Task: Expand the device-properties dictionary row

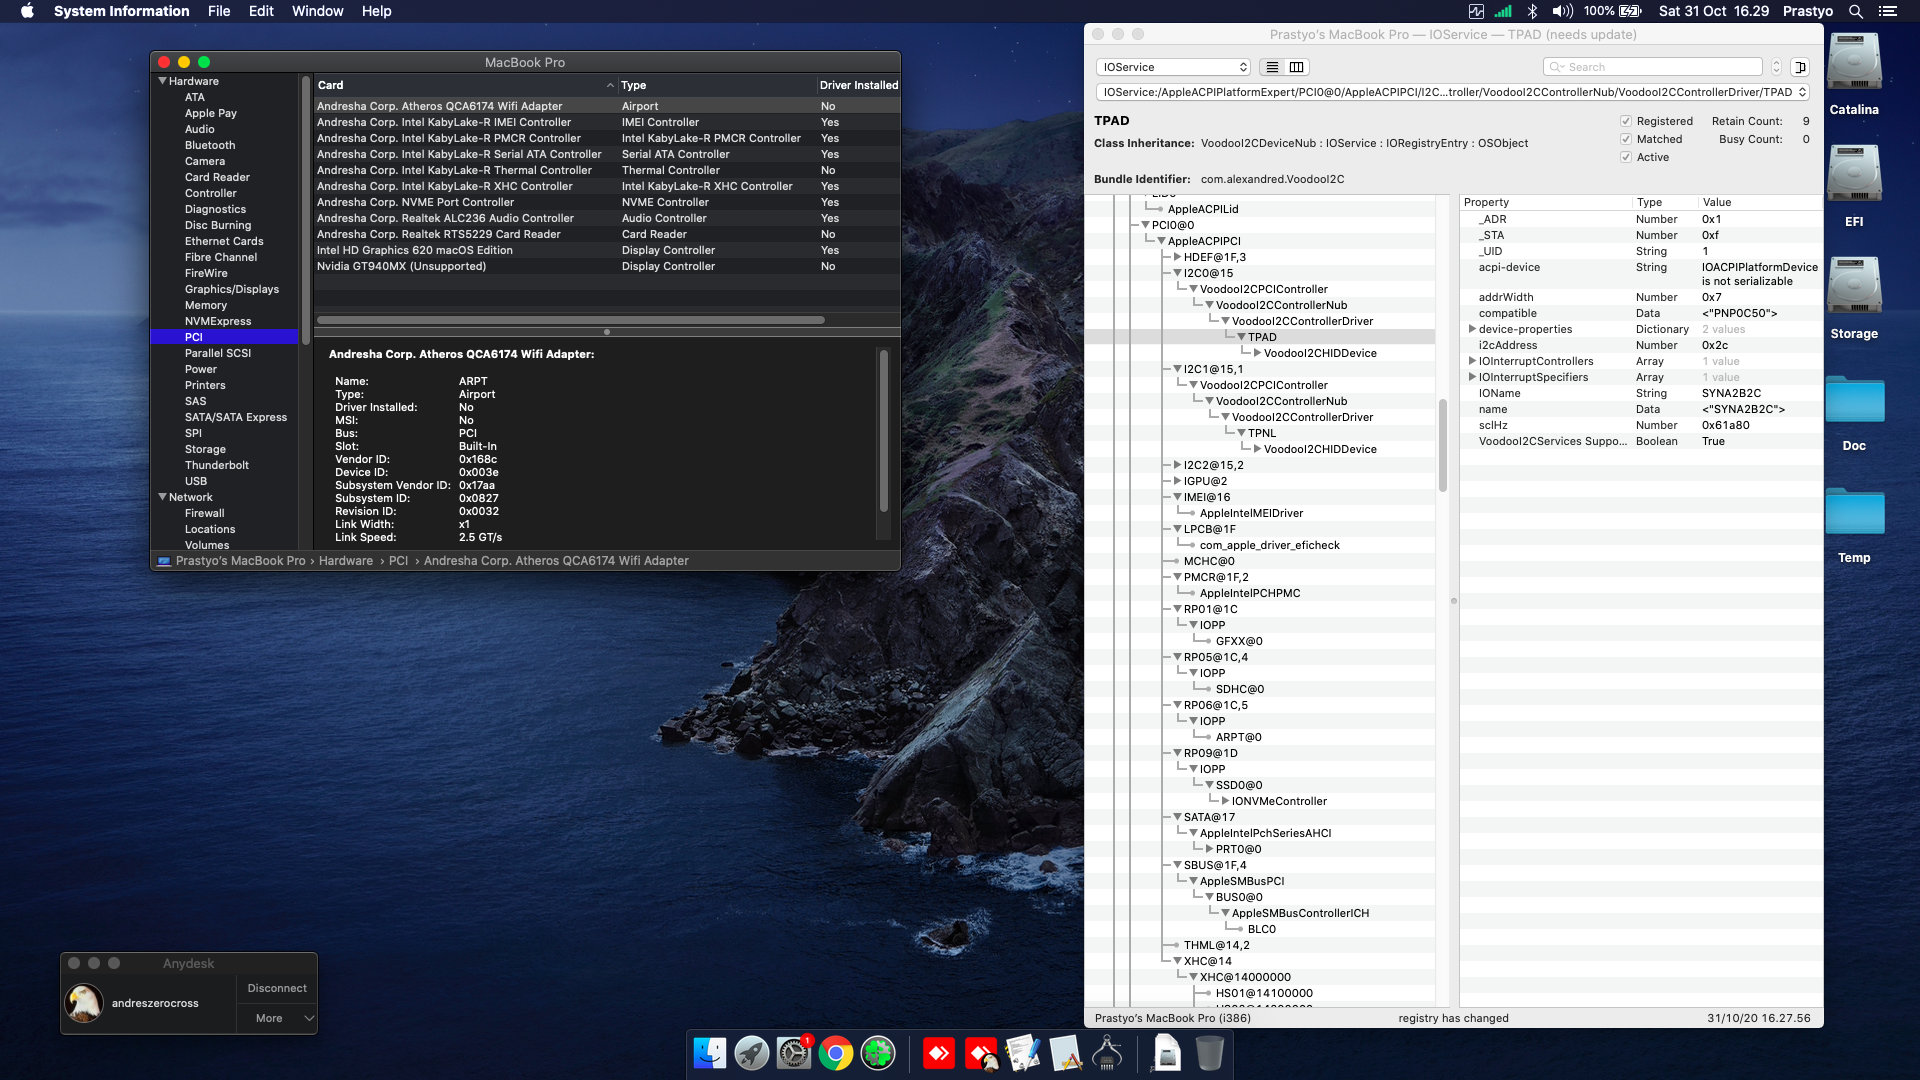Action: (1471, 329)
